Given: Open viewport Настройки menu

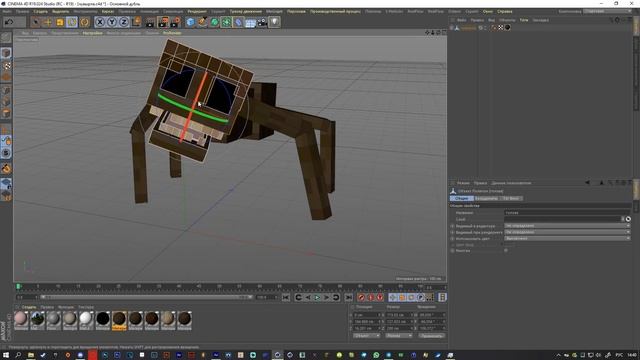Looking at the screenshot, I should tap(93, 33).
